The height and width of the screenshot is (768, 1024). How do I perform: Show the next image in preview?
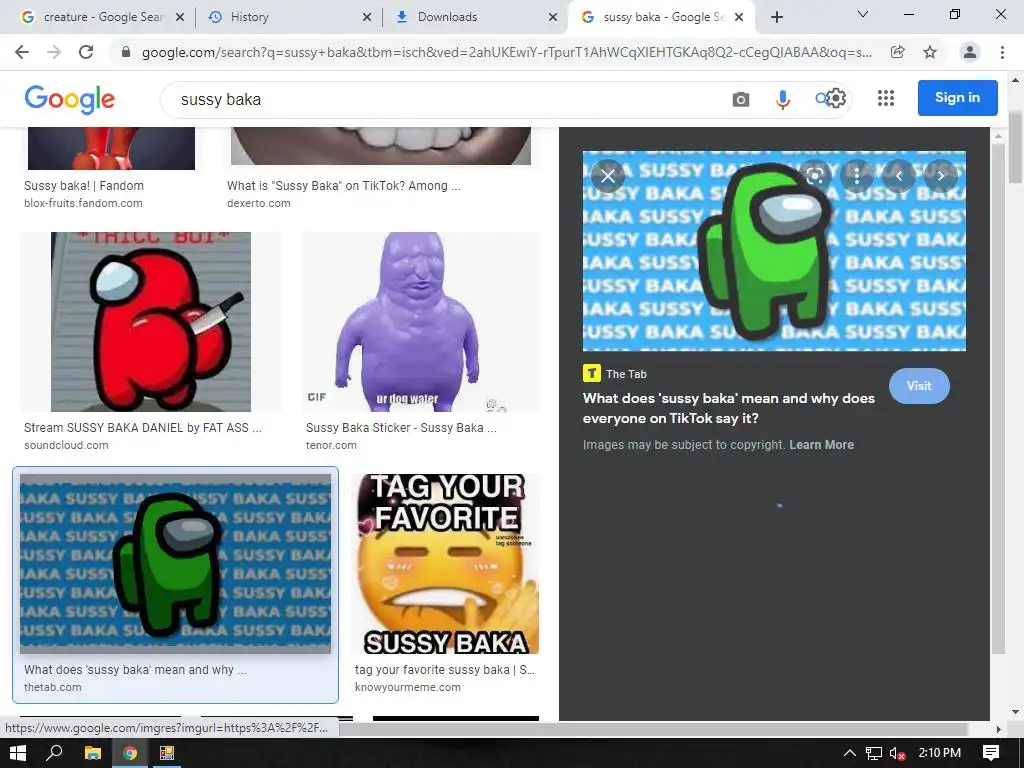[x=940, y=176]
